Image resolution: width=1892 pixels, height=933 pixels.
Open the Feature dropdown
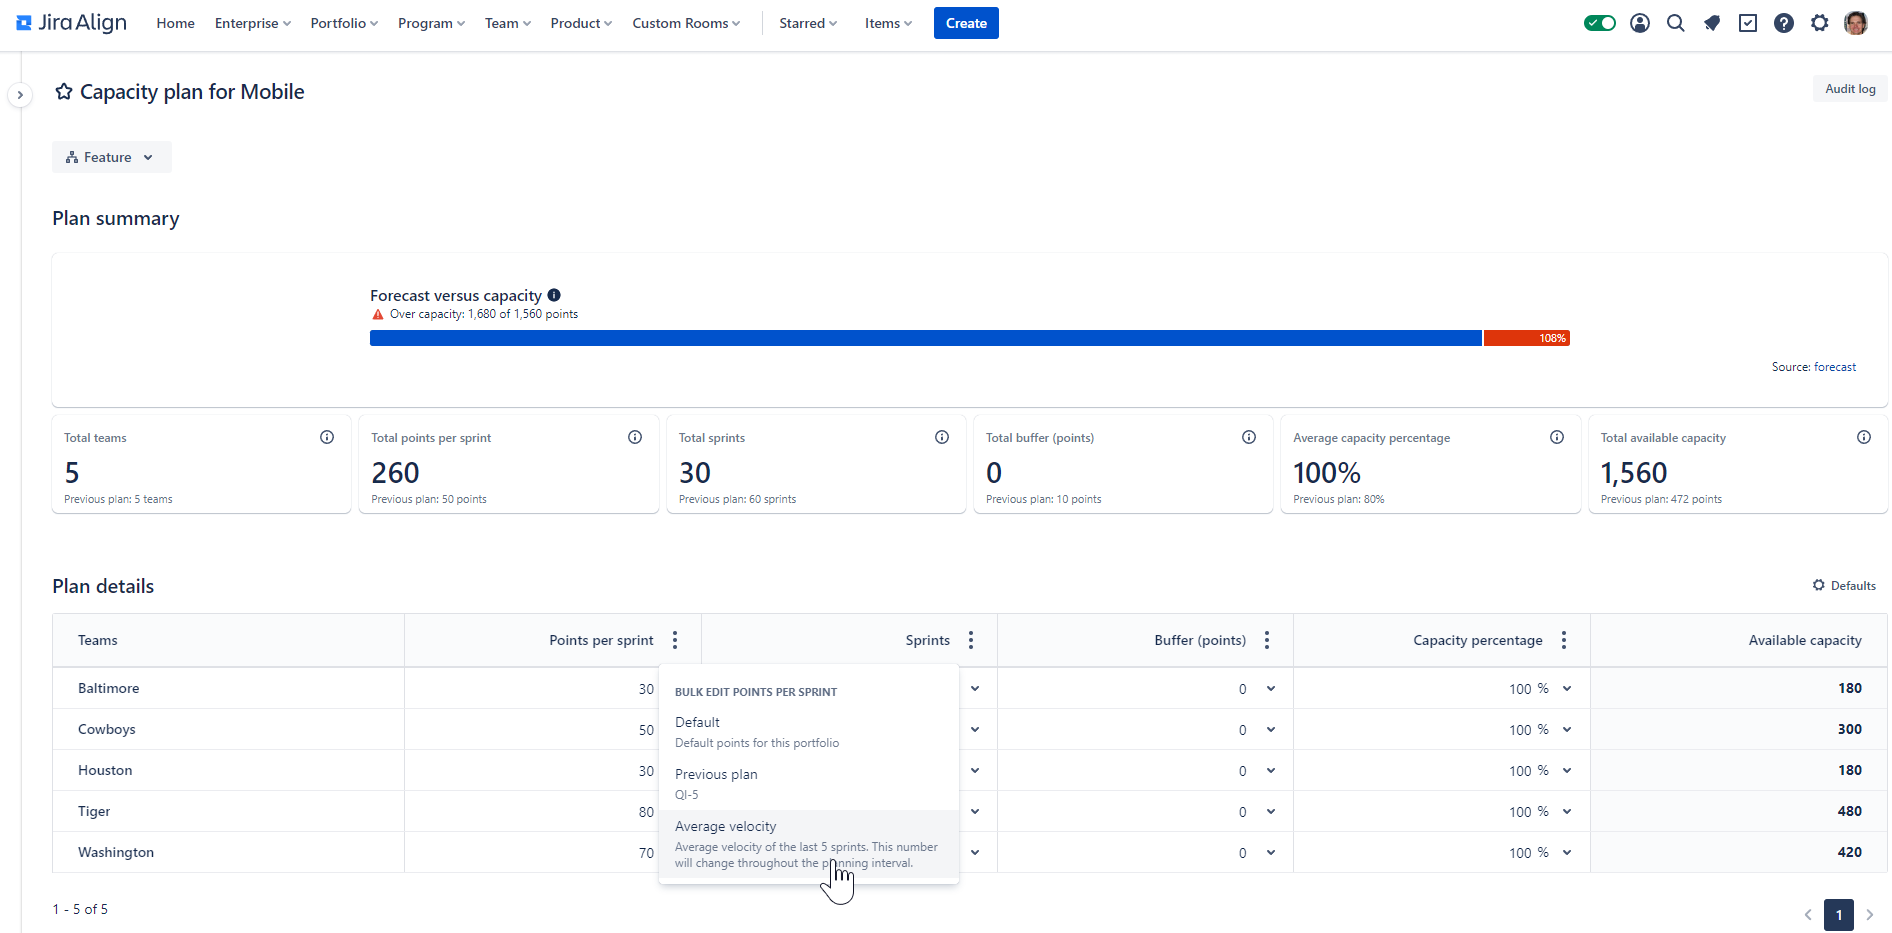pyautogui.click(x=111, y=157)
